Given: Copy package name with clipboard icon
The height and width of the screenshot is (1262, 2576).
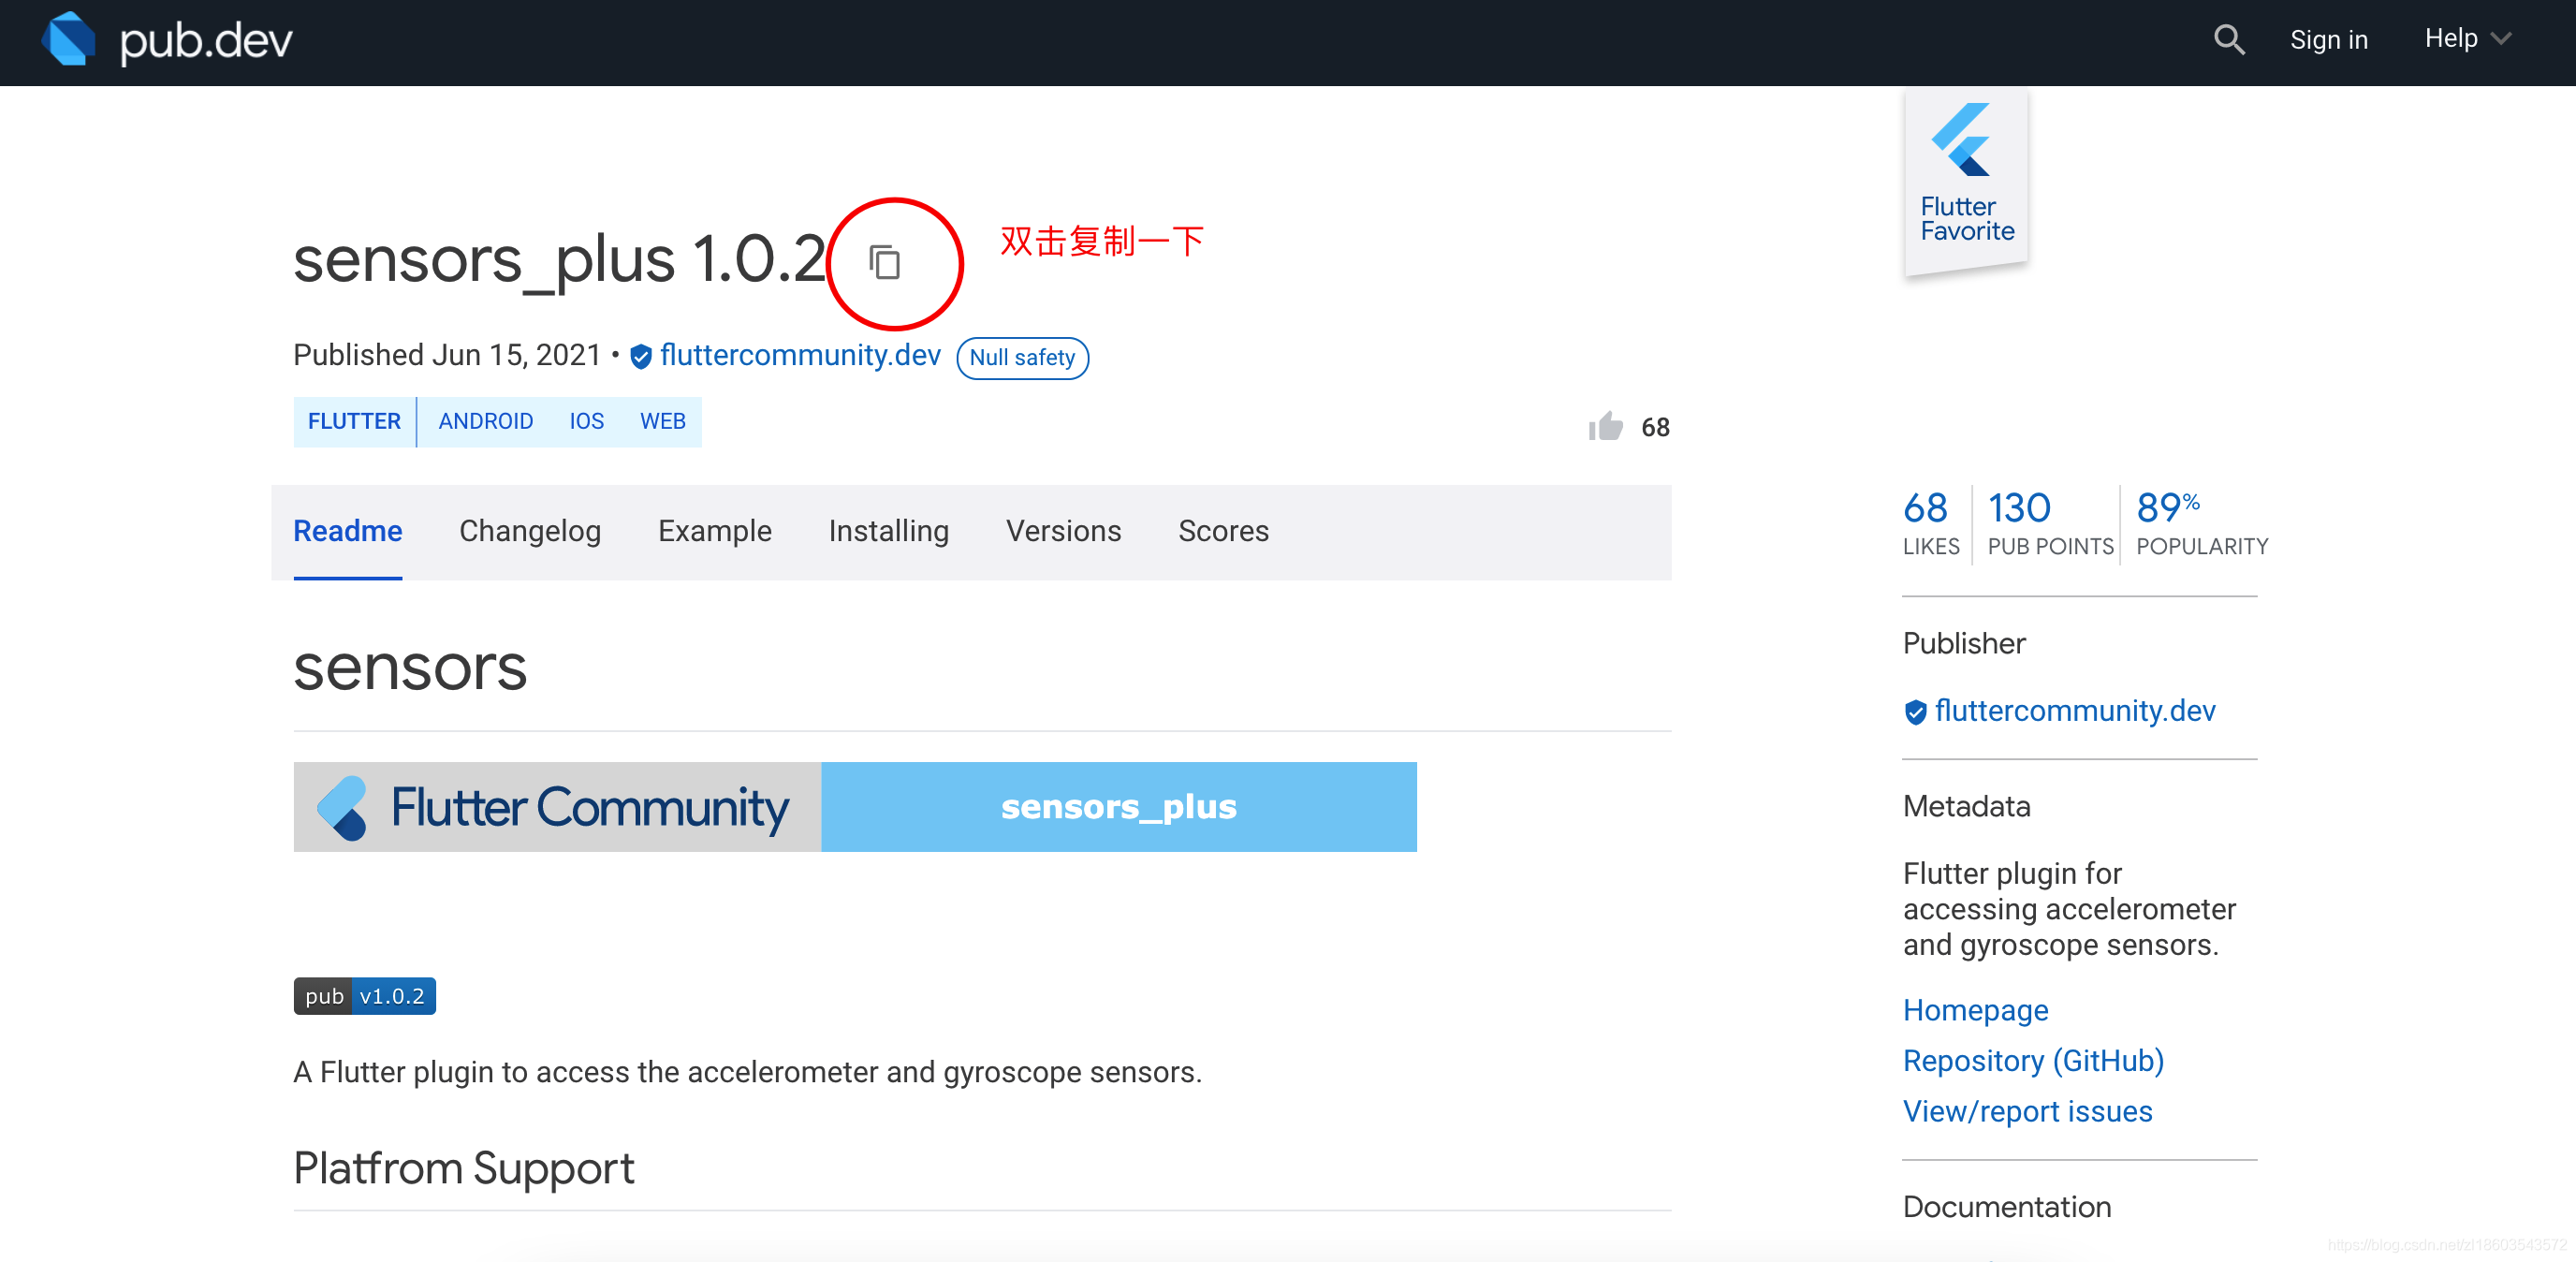Looking at the screenshot, I should coord(884,263).
